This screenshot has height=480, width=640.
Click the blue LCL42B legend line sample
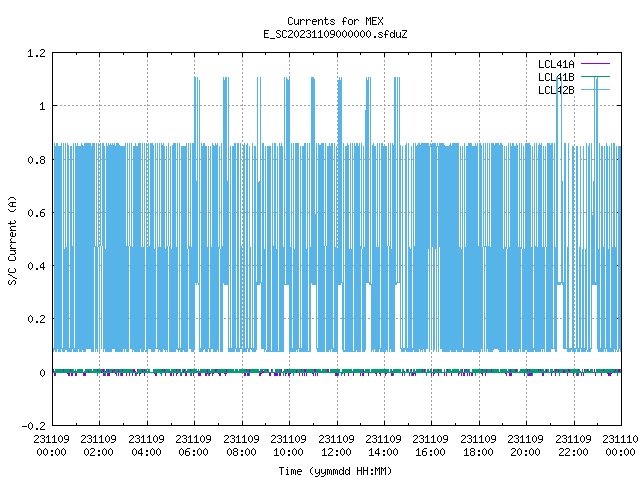595,90
